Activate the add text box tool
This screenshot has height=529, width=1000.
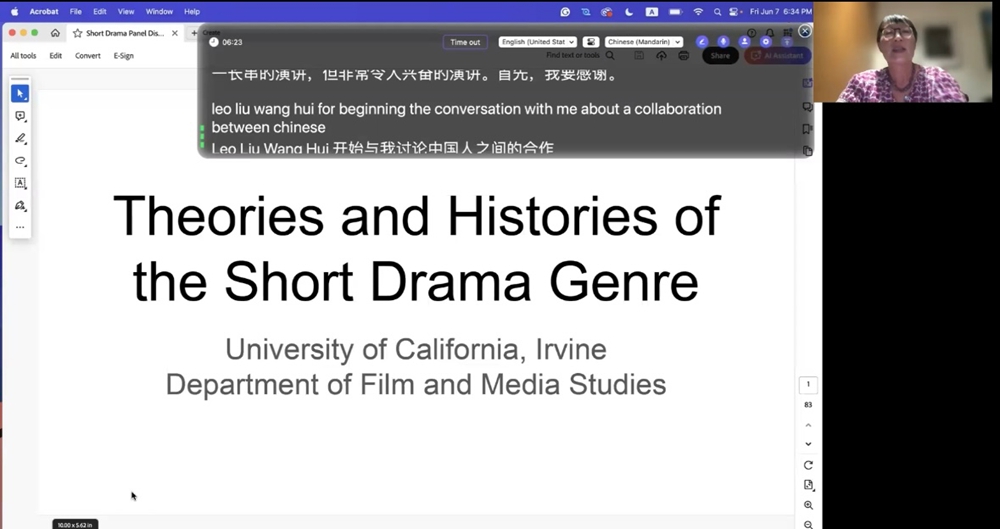click(x=20, y=184)
